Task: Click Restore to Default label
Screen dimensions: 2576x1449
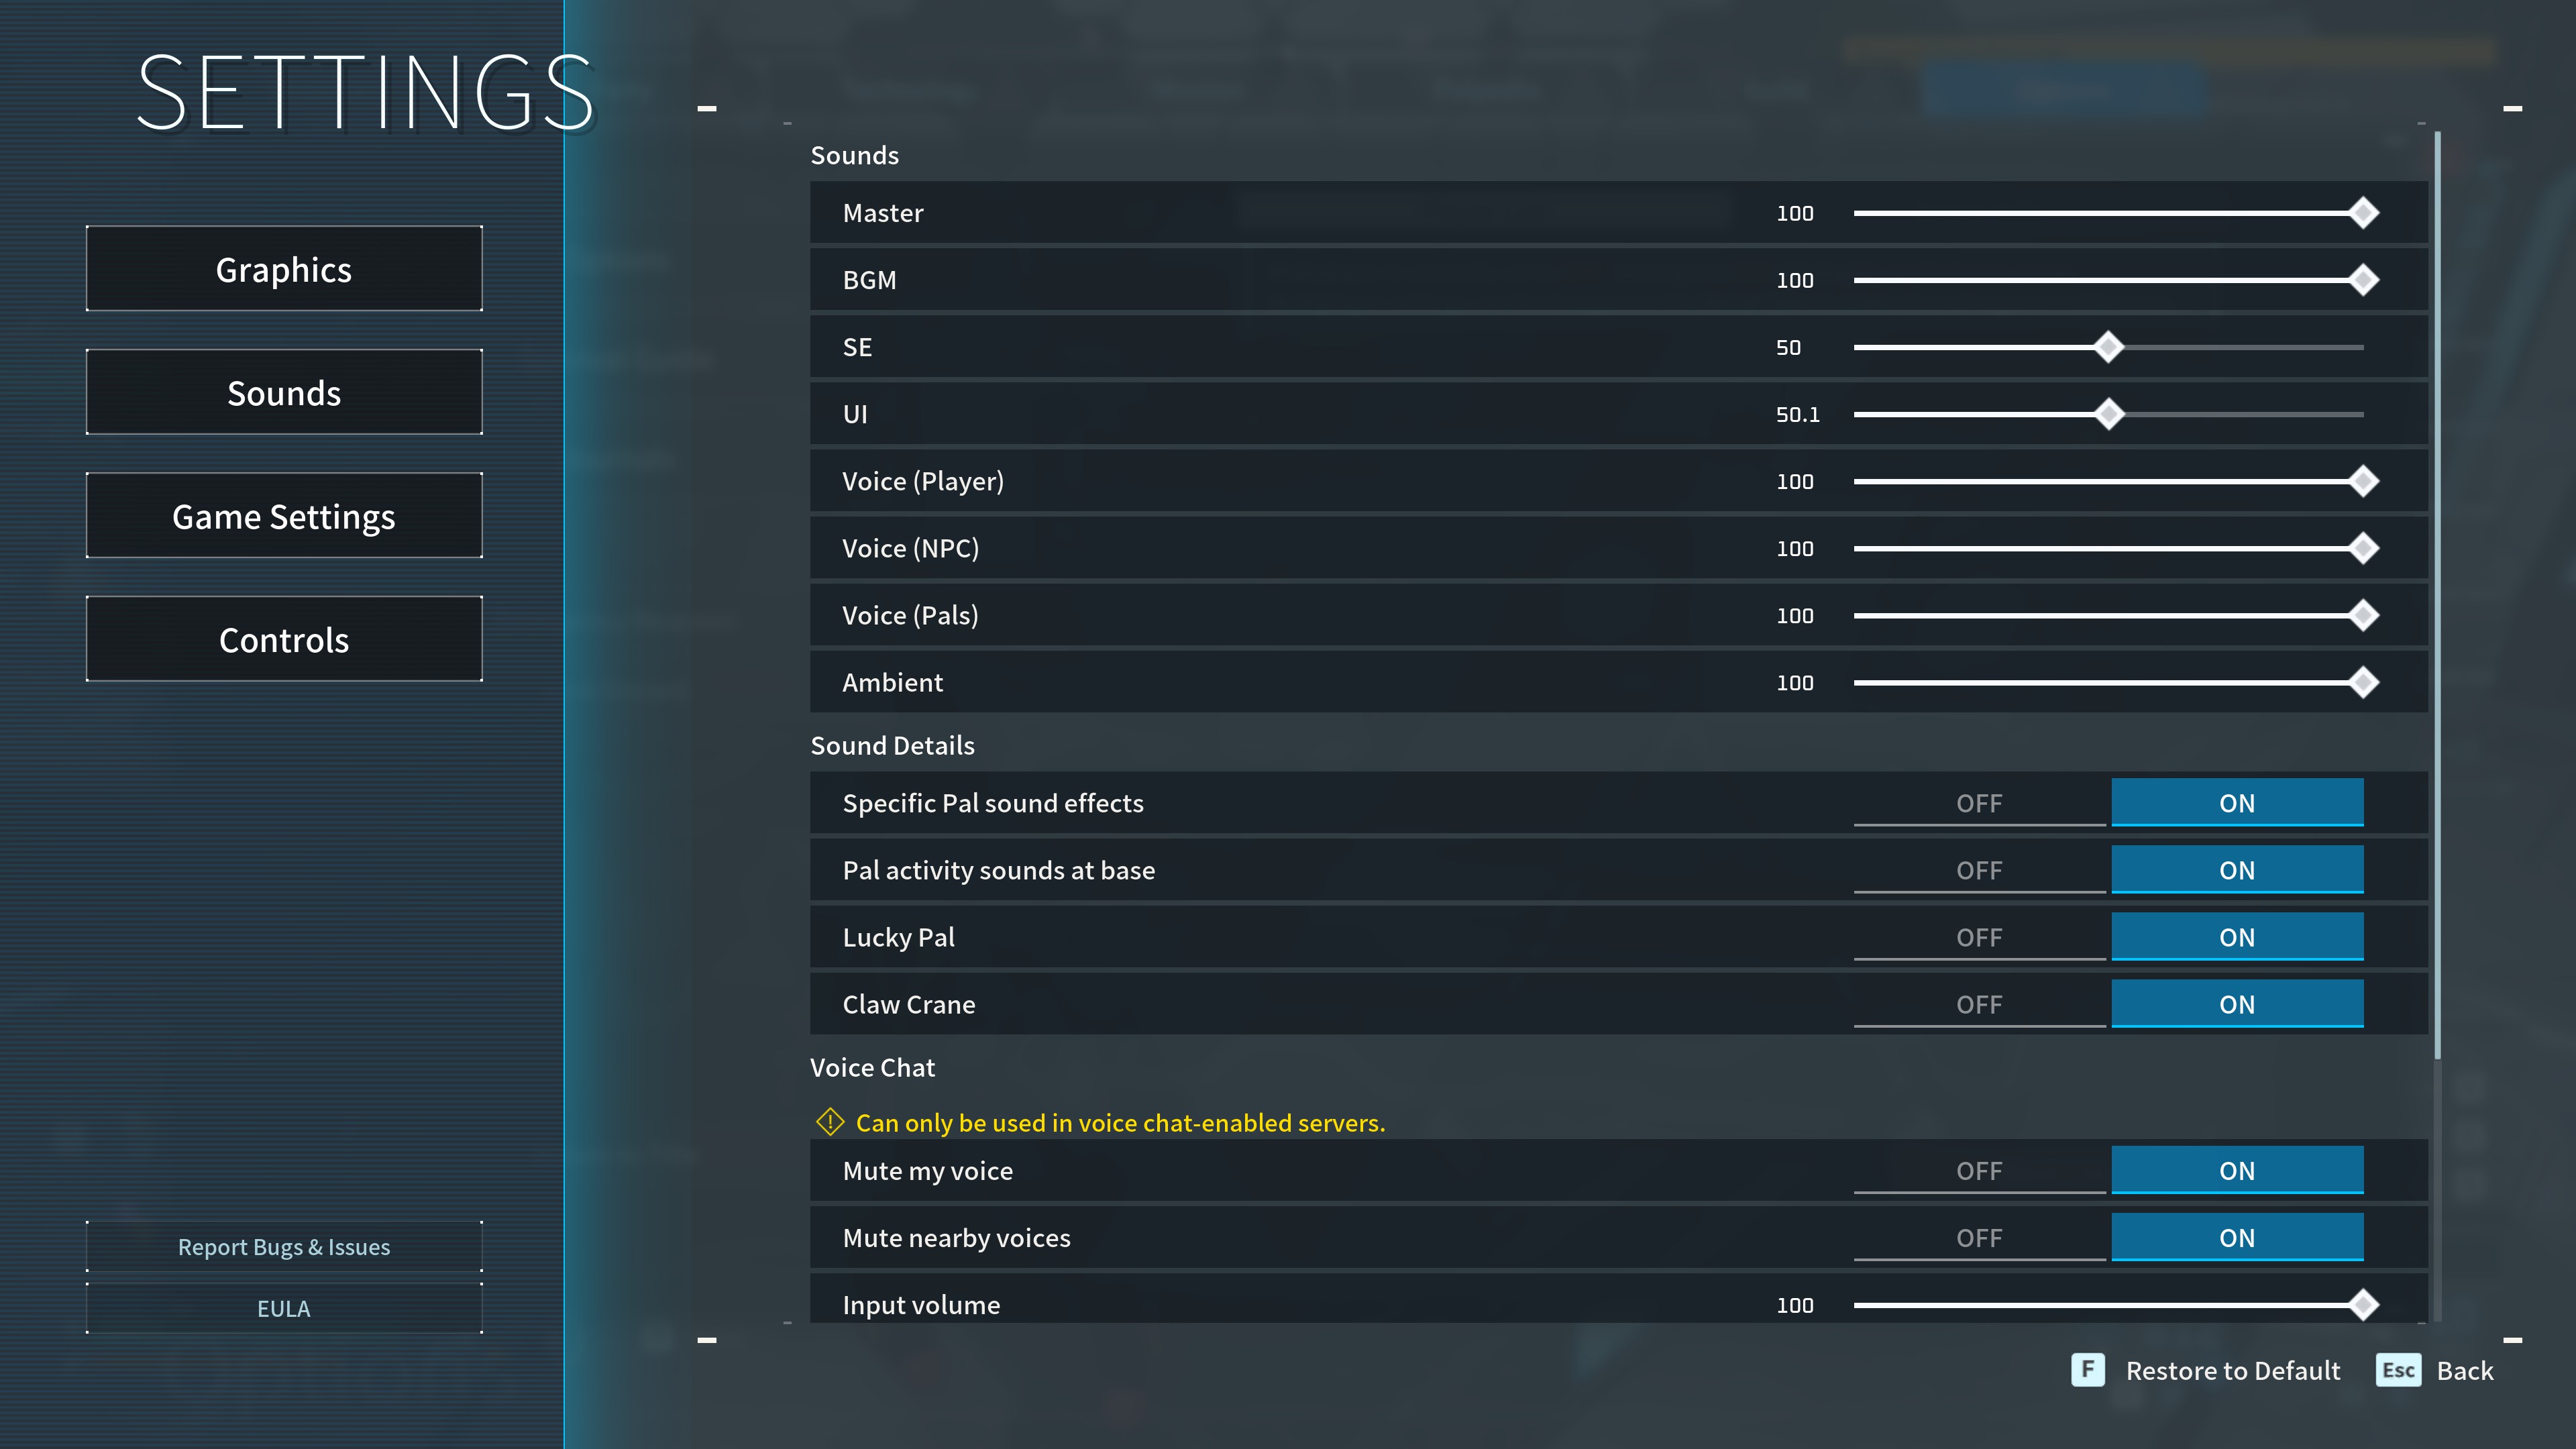Action: tap(2233, 1370)
